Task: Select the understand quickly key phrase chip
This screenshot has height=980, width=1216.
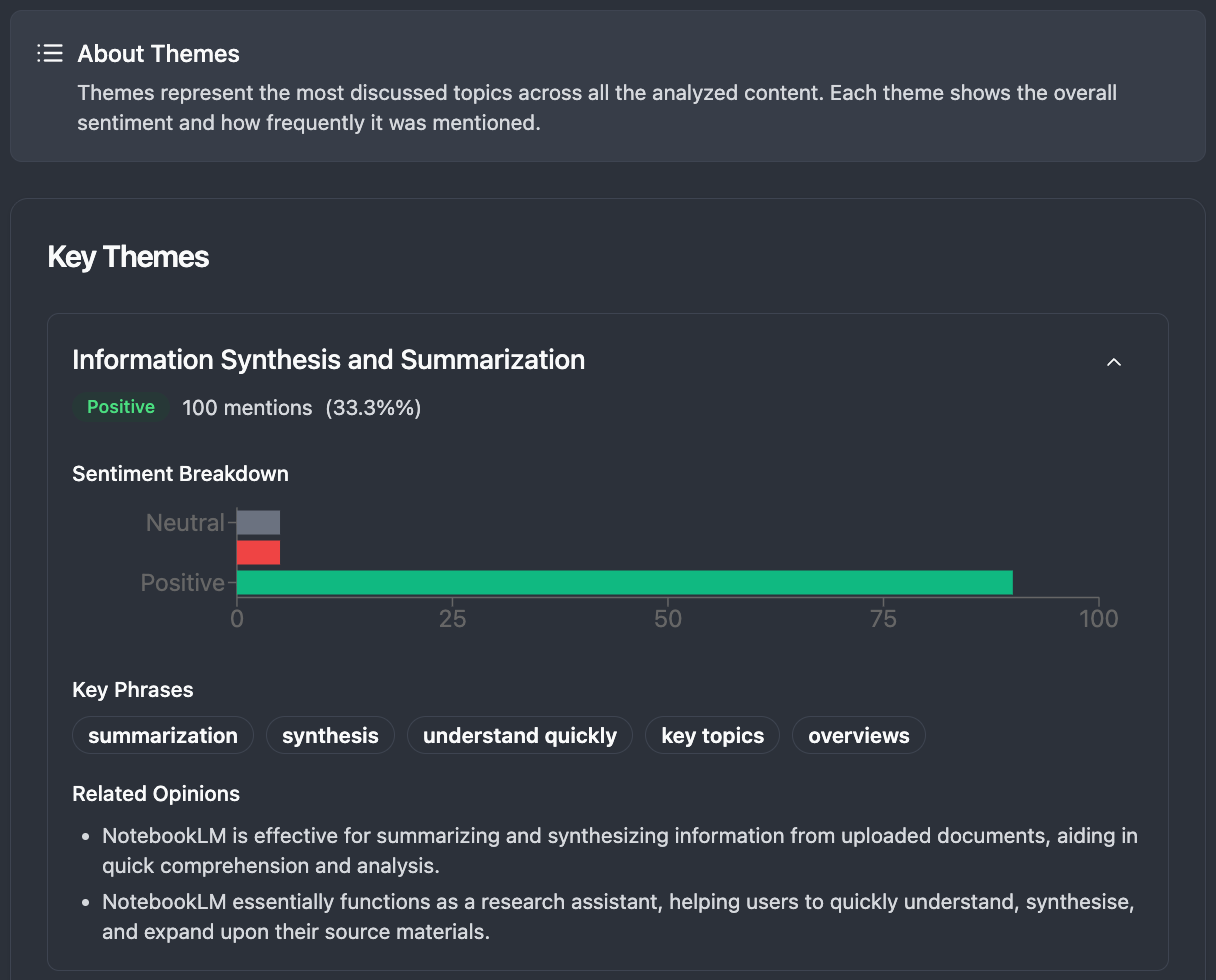Action: (x=519, y=735)
